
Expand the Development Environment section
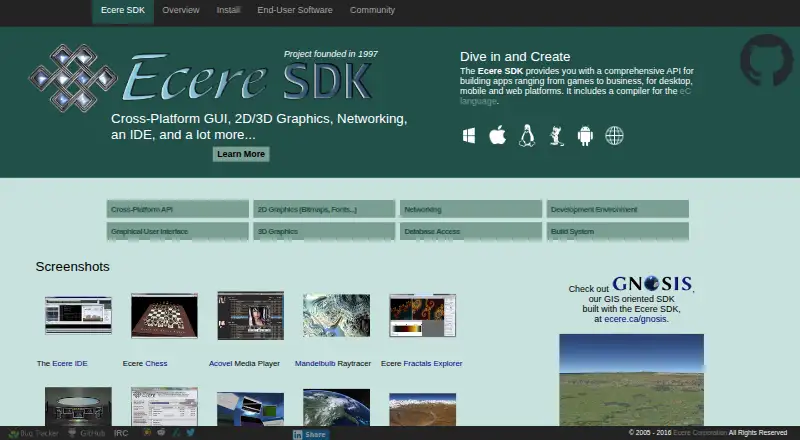click(x=618, y=209)
